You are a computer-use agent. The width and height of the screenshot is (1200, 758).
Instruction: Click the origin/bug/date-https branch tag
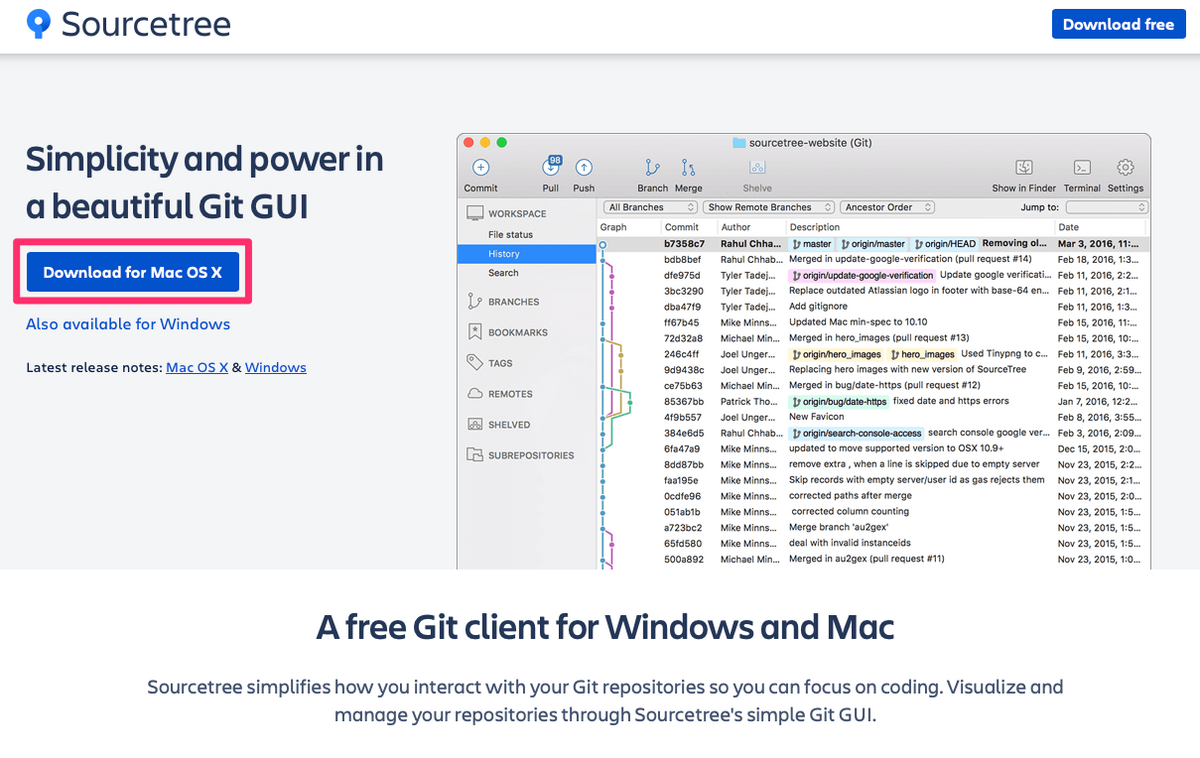tap(839, 401)
